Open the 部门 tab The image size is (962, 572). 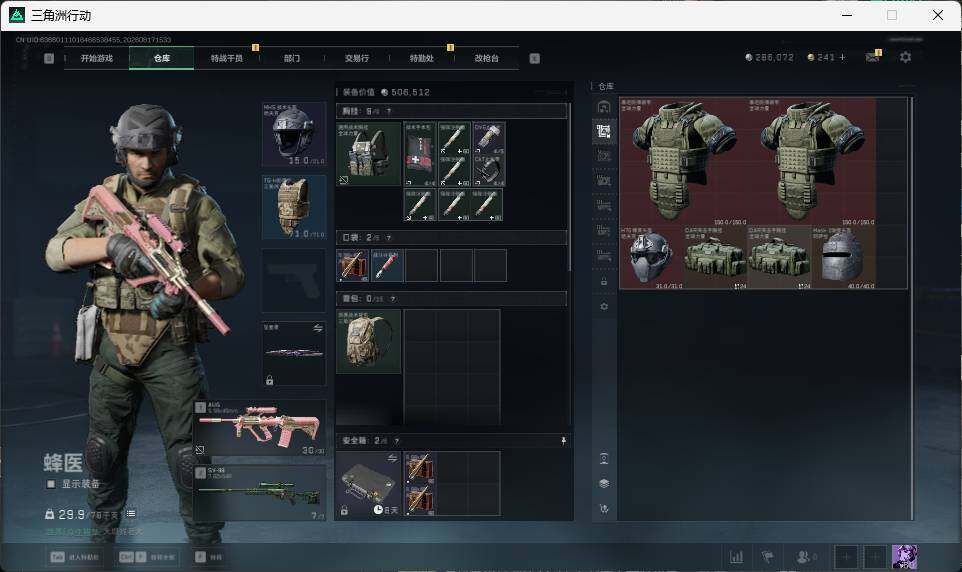292,58
